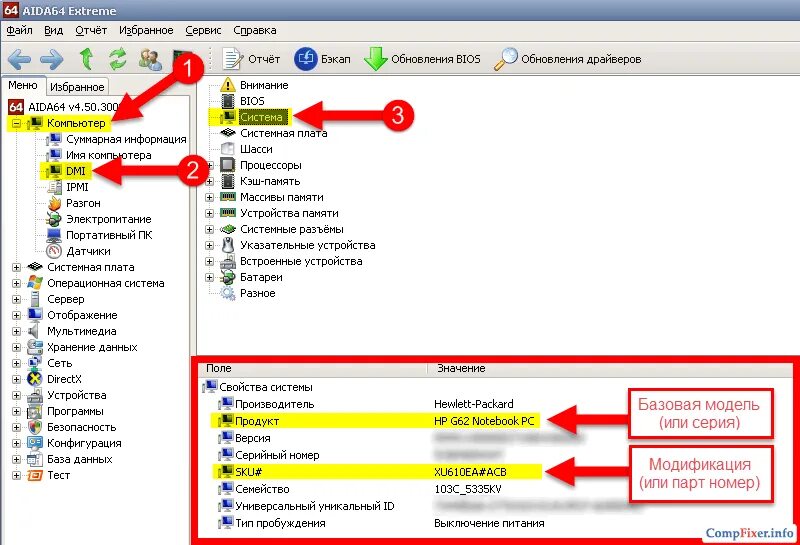Open the Избранное menu in menu bar
This screenshot has height=545, width=800.
click(146, 31)
